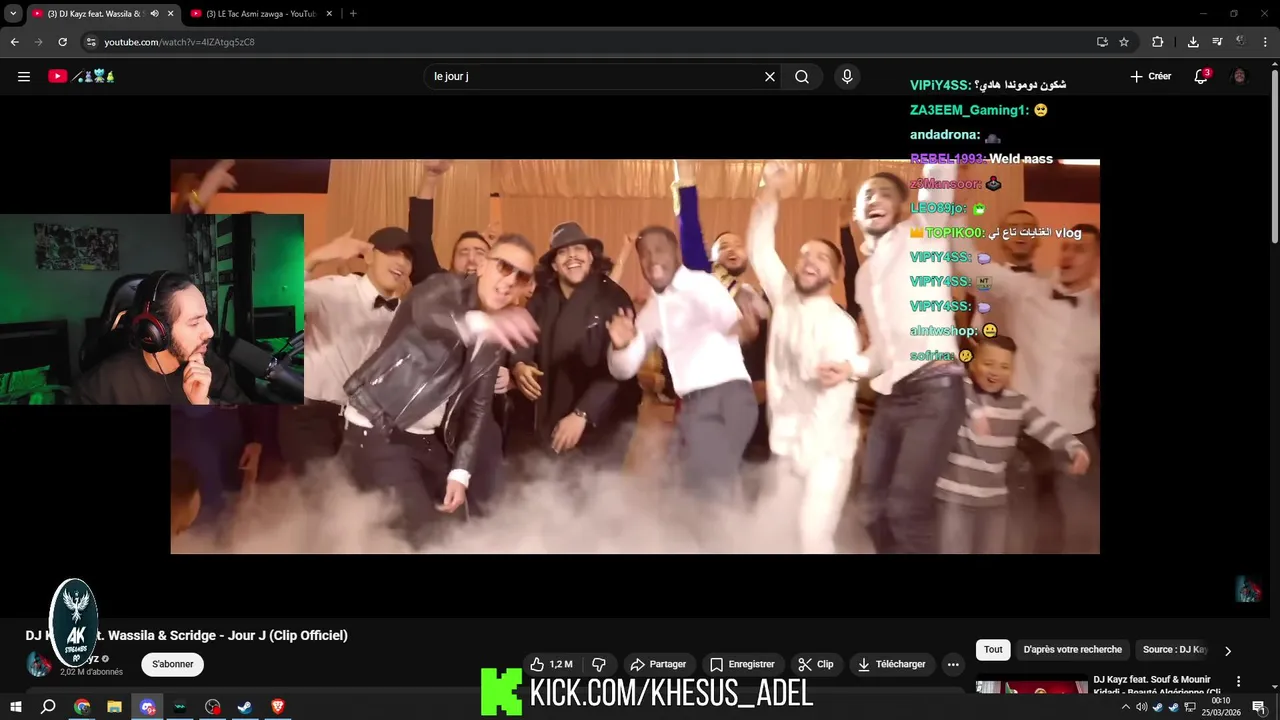The width and height of the screenshot is (1280, 720).
Task: Open YouTube notifications bell
Action: [x=1202, y=76]
